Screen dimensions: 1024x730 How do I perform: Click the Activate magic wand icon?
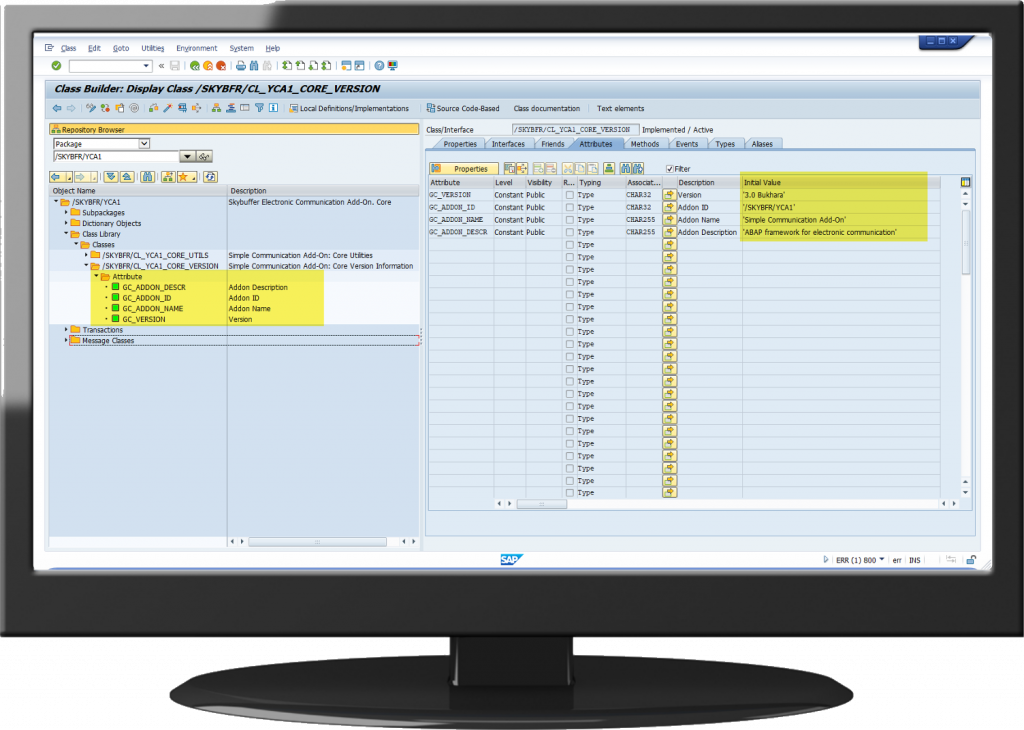tap(167, 108)
